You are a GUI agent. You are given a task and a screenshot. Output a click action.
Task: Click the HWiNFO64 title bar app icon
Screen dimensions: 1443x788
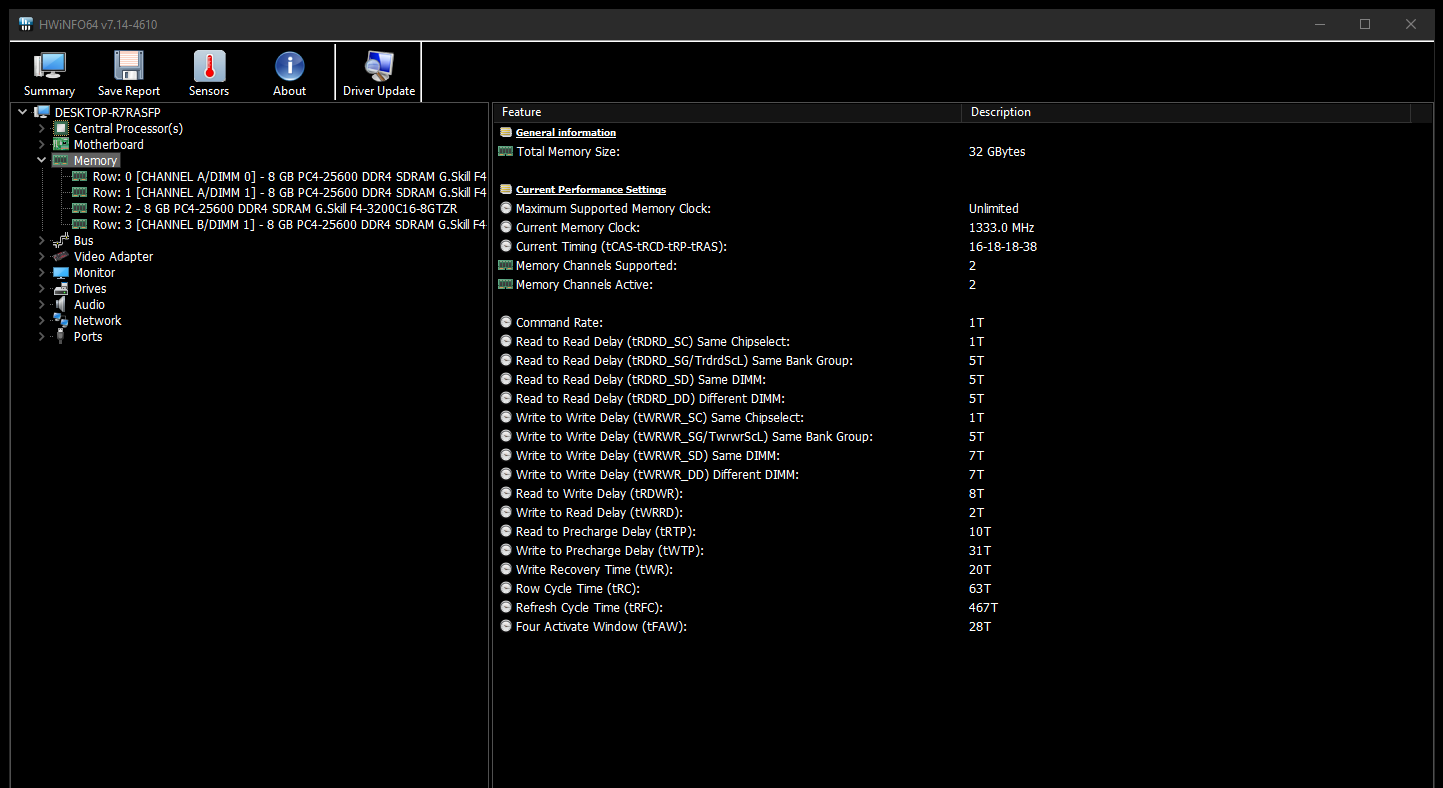pos(26,24)
